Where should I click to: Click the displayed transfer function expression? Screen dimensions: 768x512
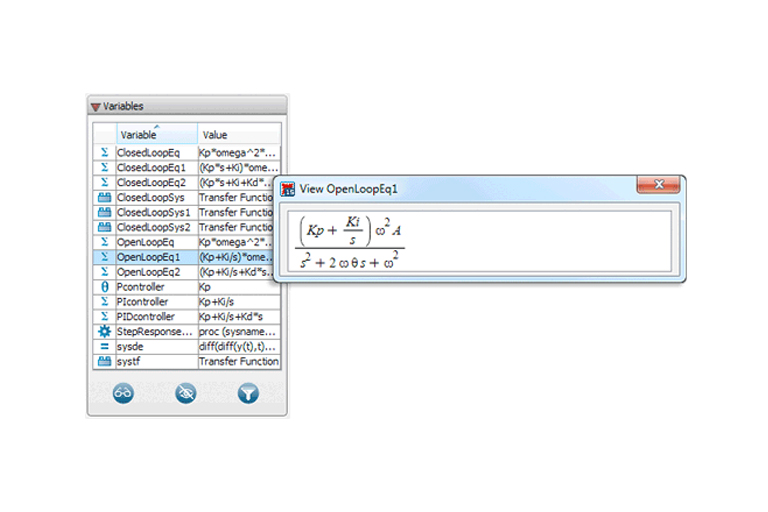click(350, 243)
